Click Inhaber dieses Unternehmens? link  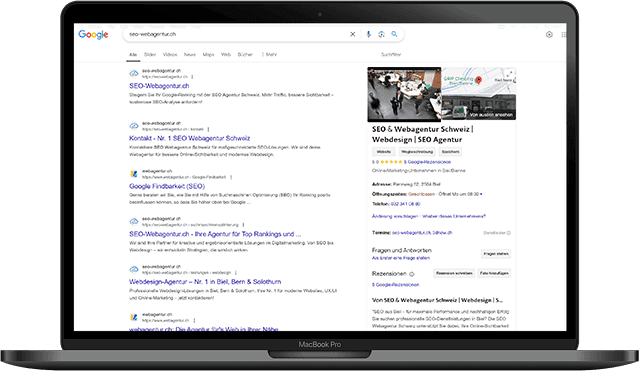tap(454, 216)
